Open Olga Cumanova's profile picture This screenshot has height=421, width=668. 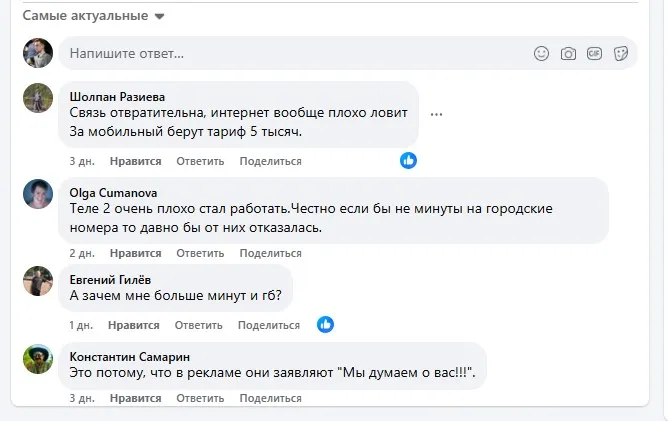(38, 194)
